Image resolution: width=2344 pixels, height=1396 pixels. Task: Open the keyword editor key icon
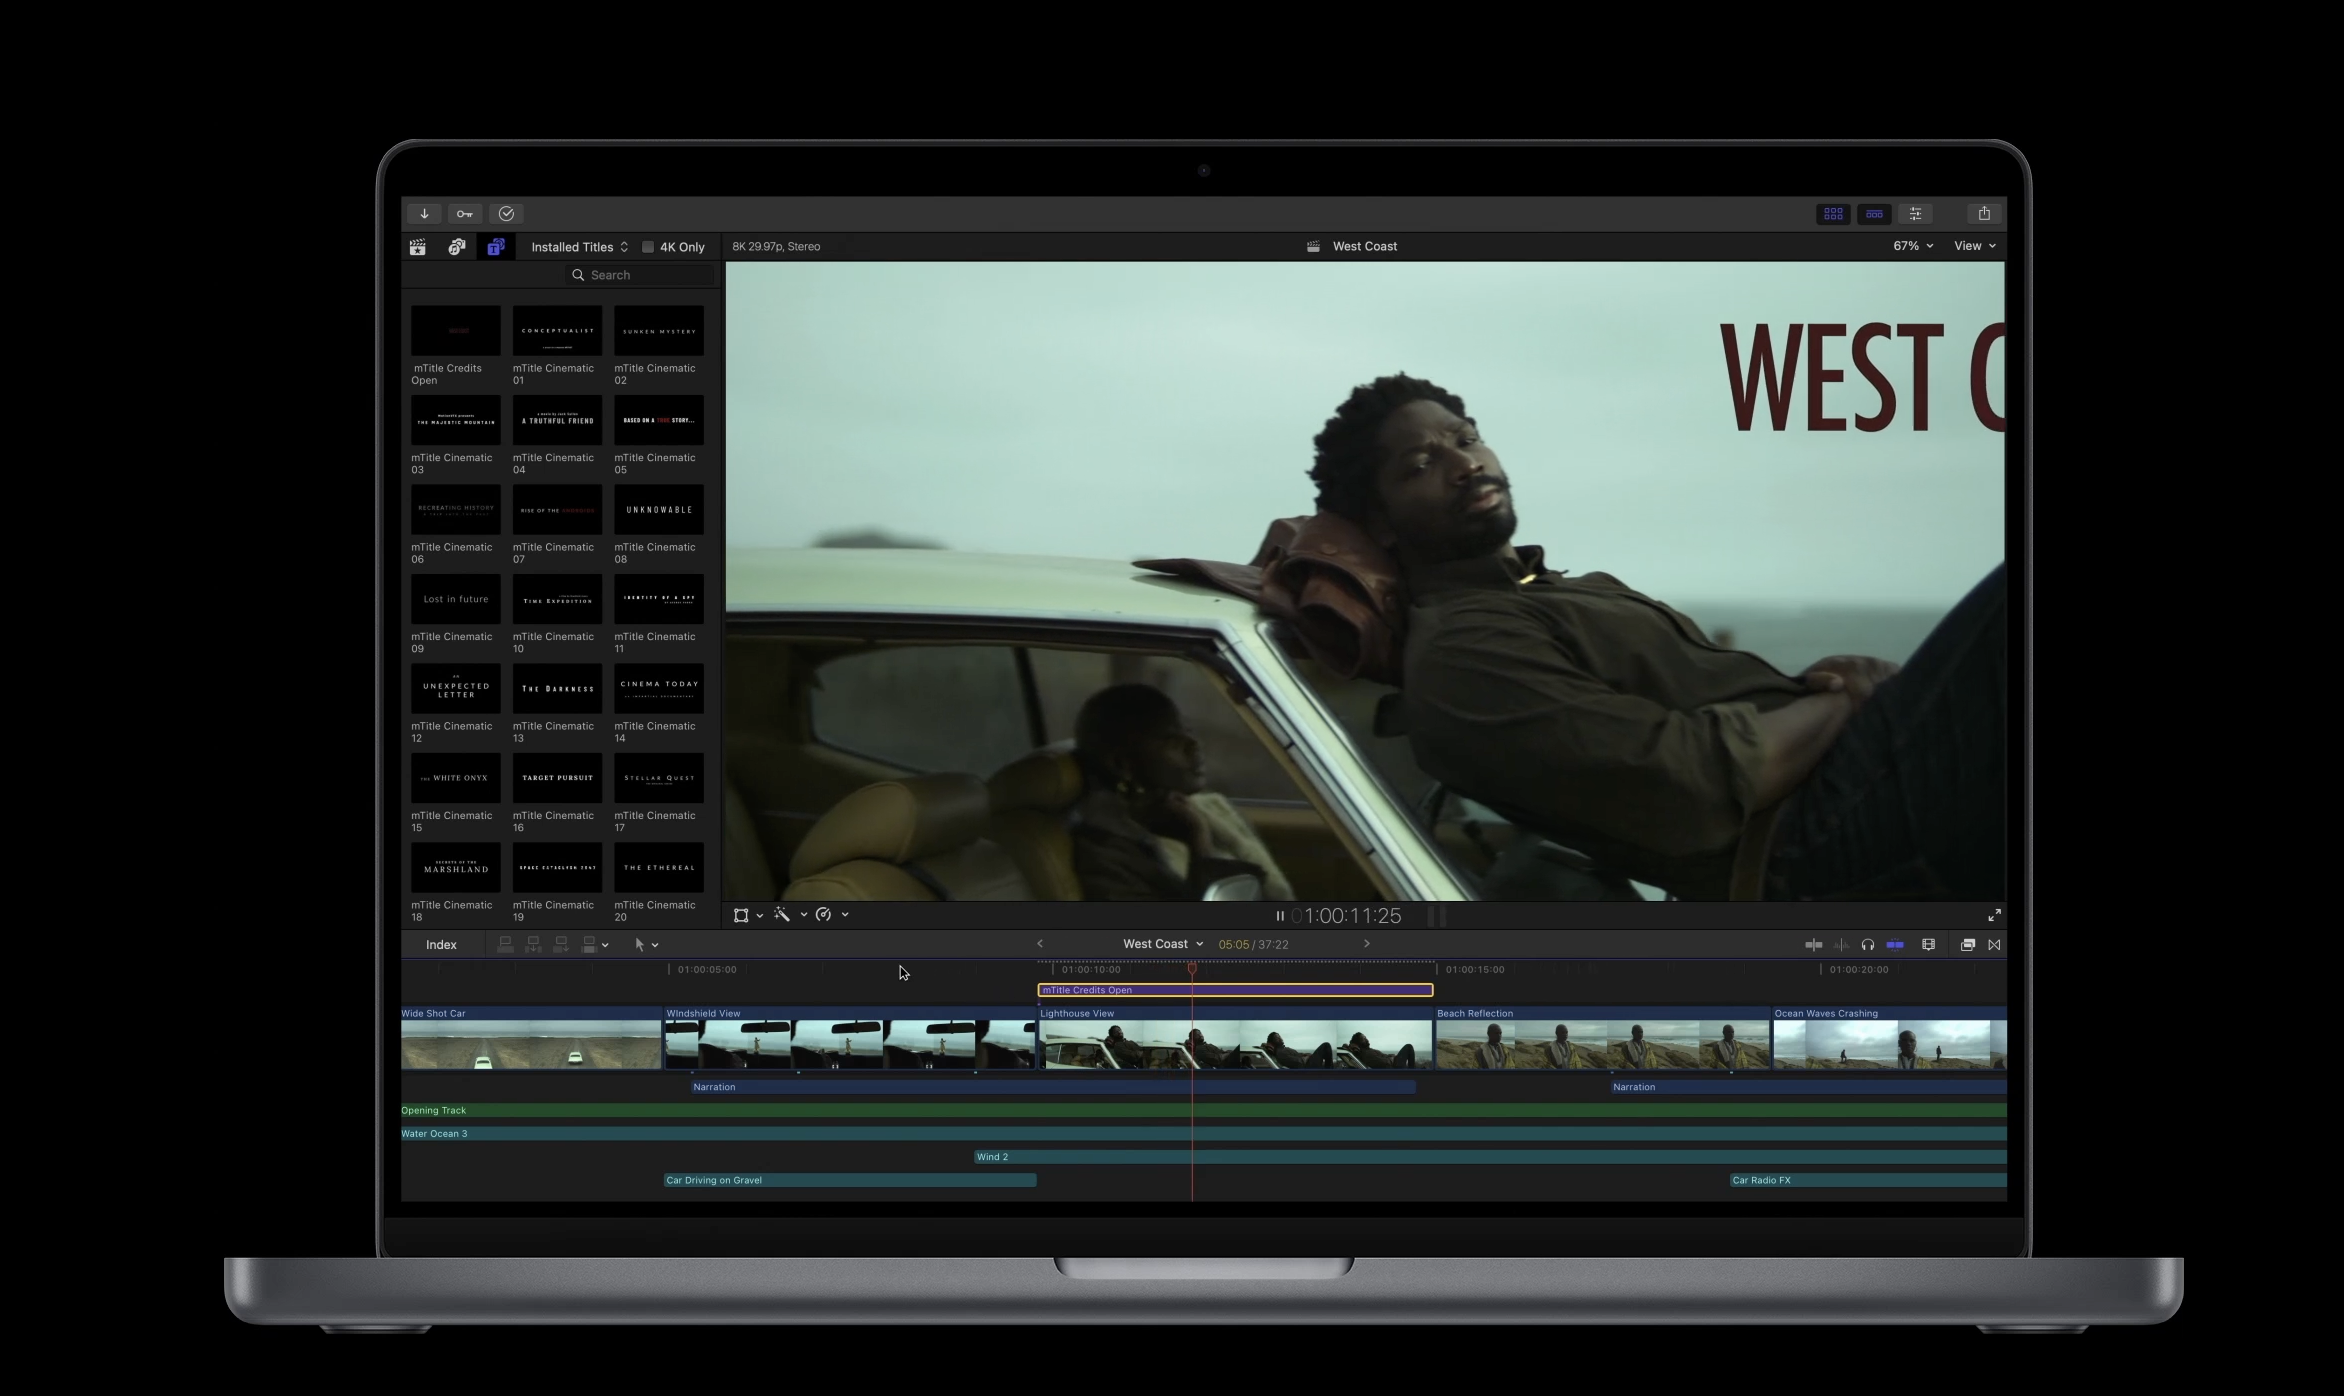pos(465,214)
